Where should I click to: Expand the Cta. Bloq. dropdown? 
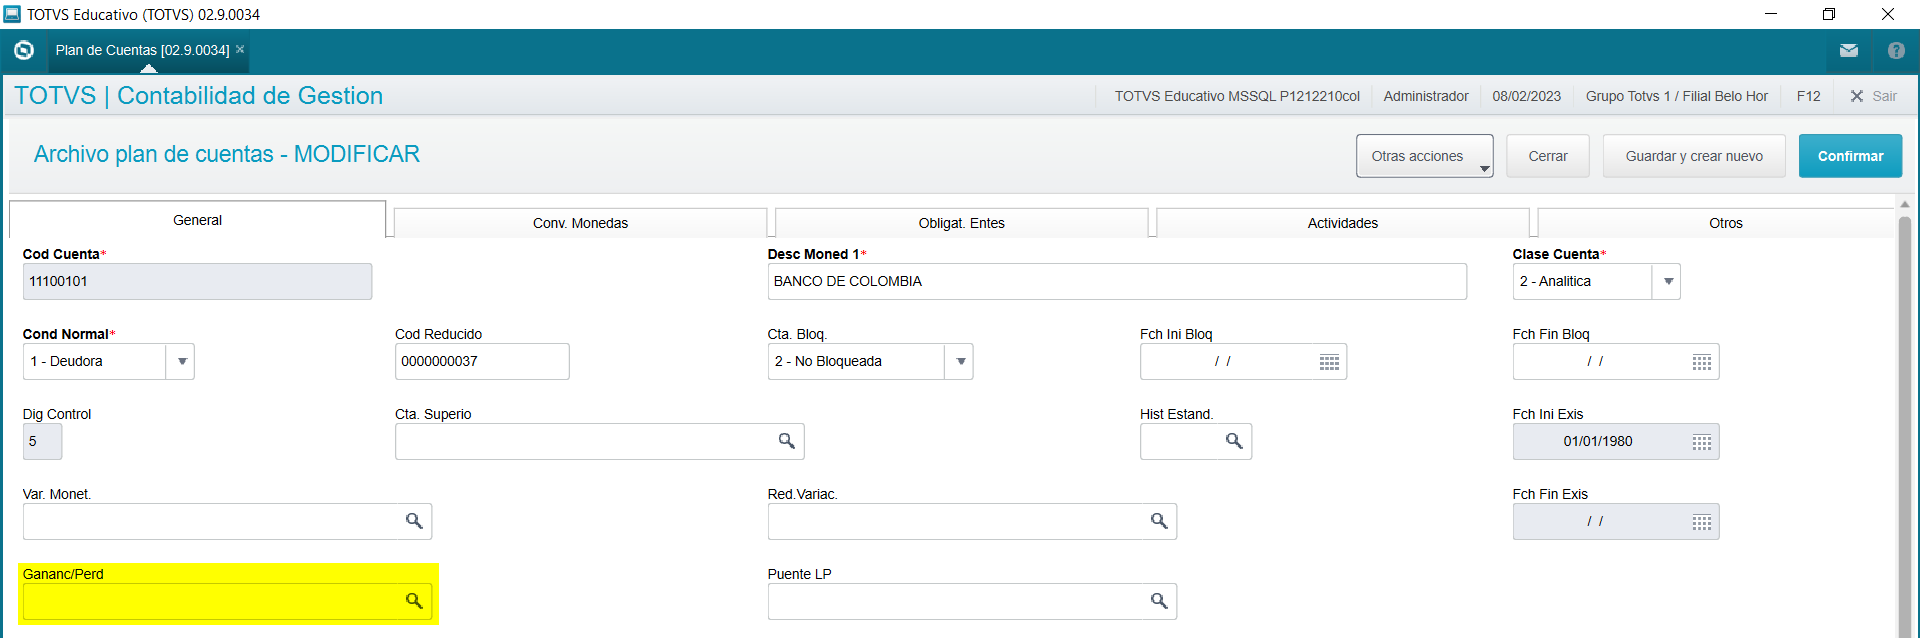pyautogui.click(x=960, y=362)
